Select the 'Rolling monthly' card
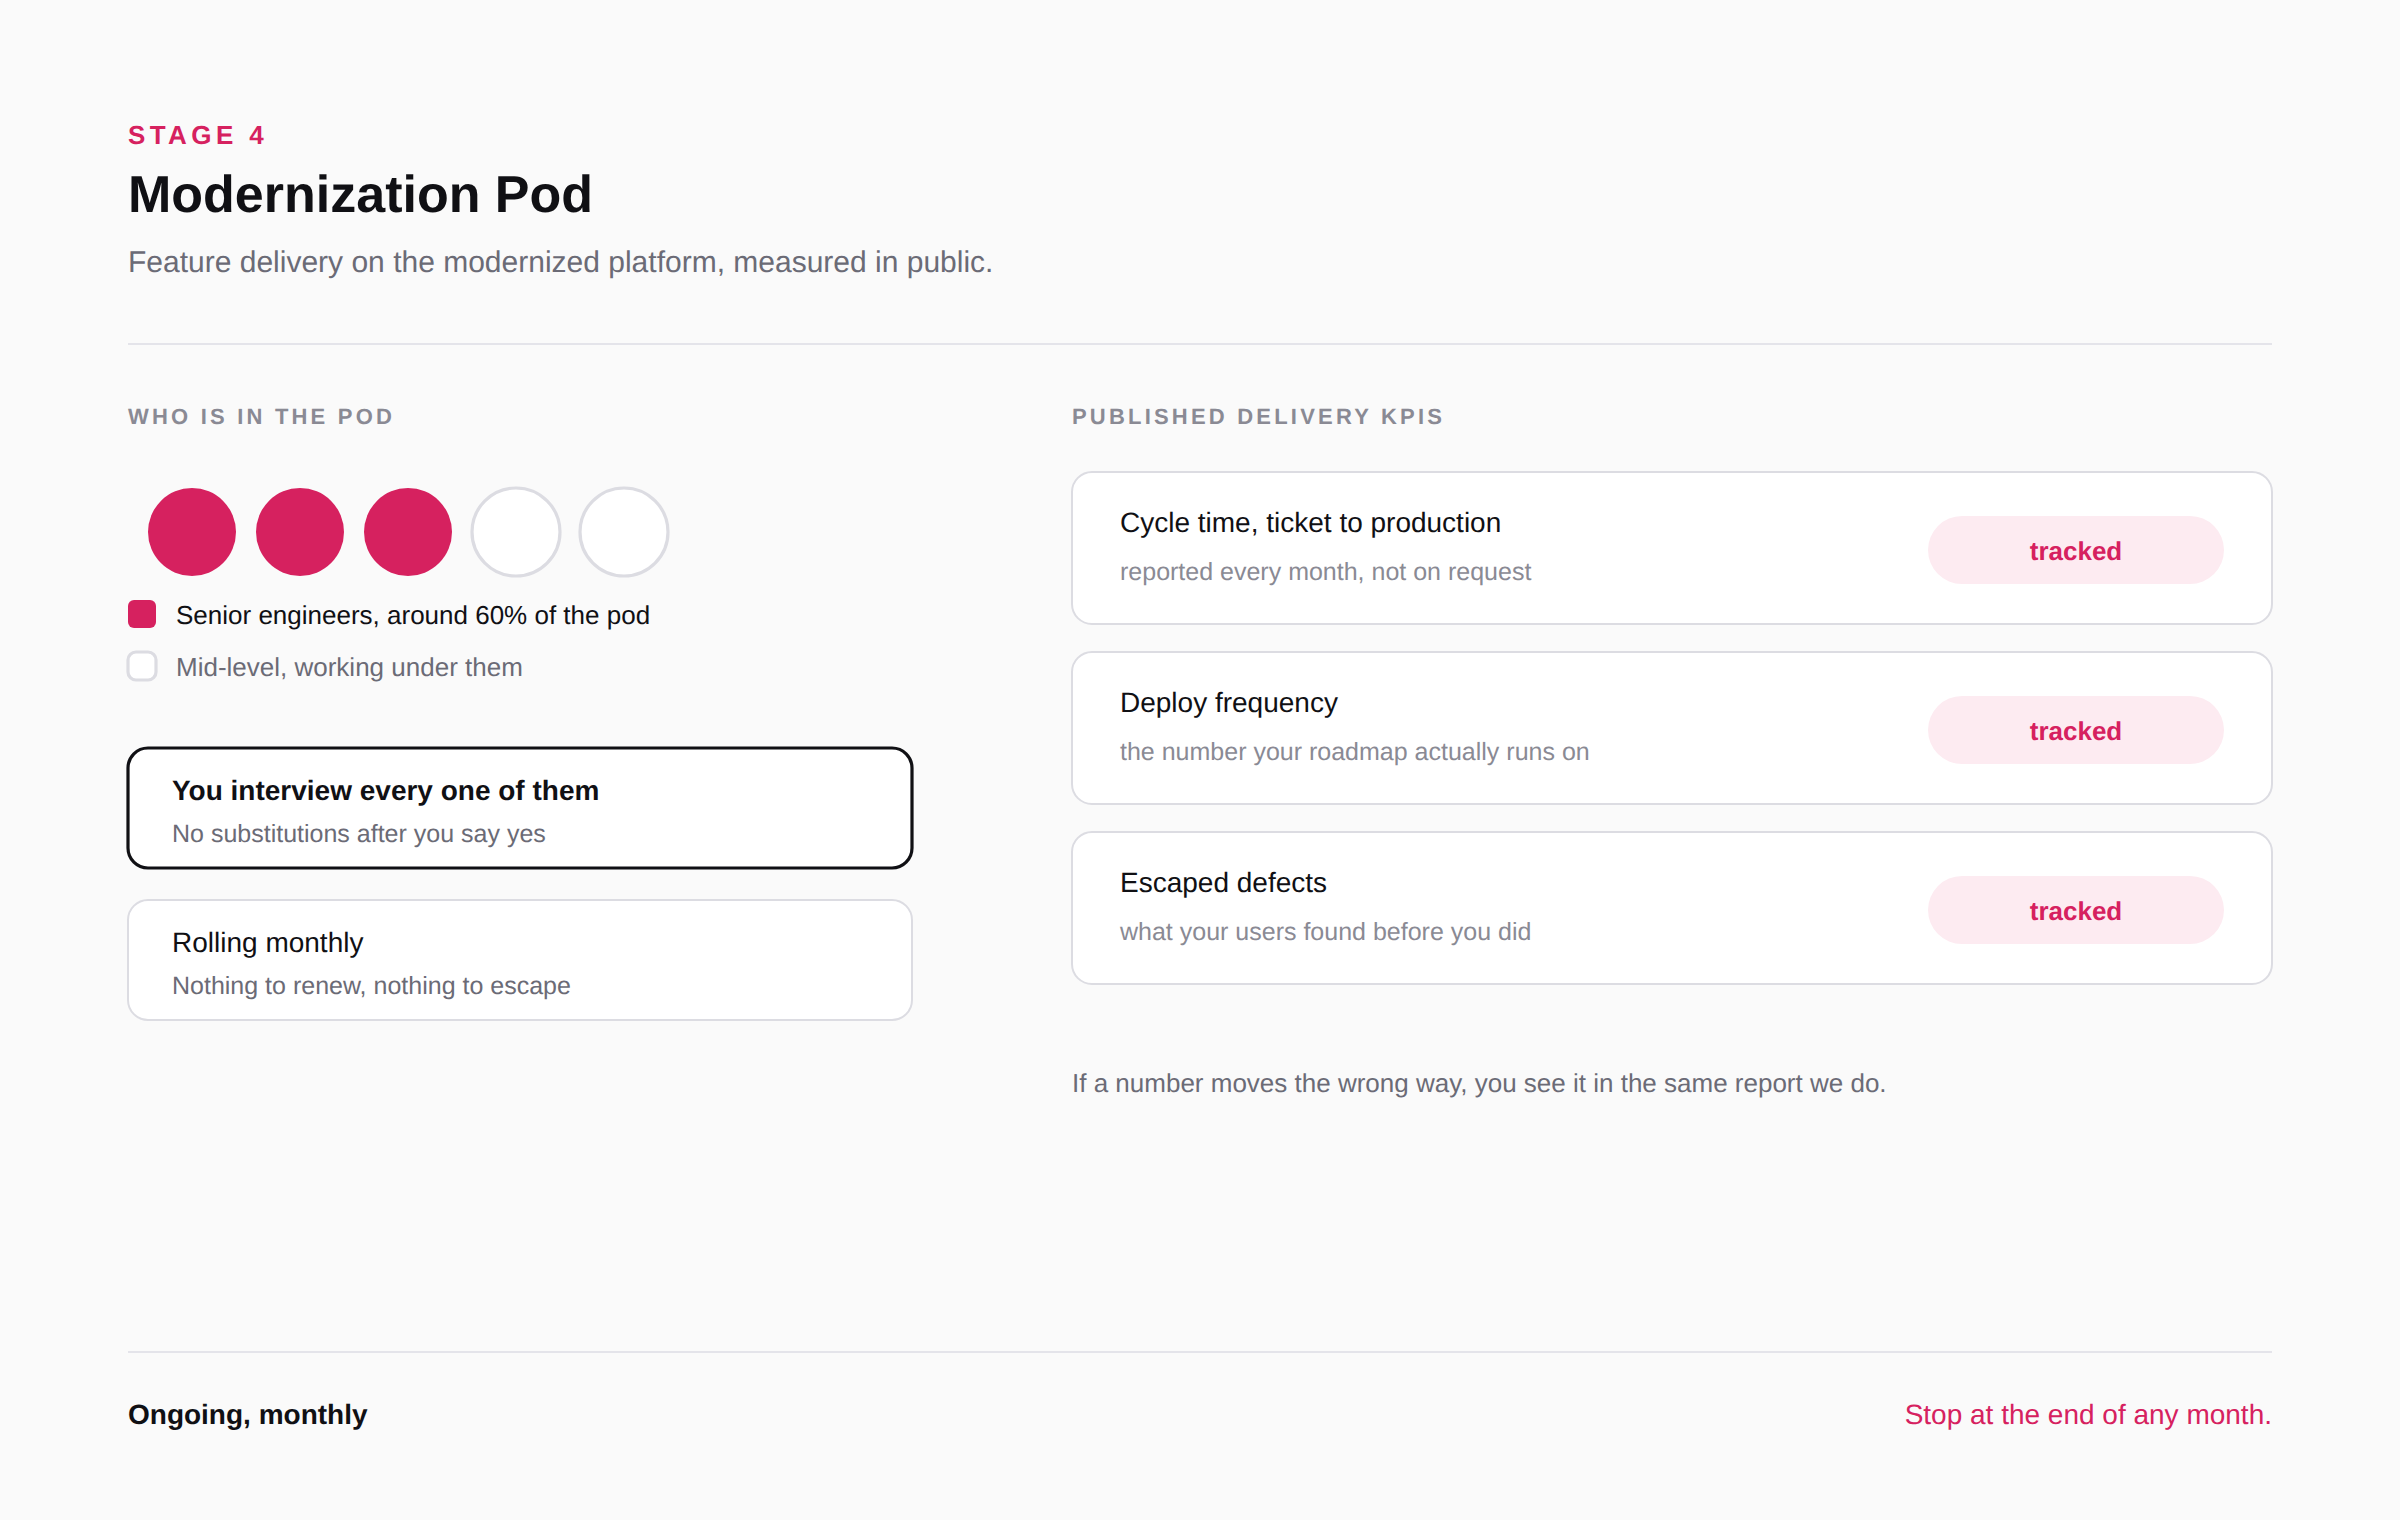The height and width of the screenshot is (1520, 2400). click(x=520, y=960)
